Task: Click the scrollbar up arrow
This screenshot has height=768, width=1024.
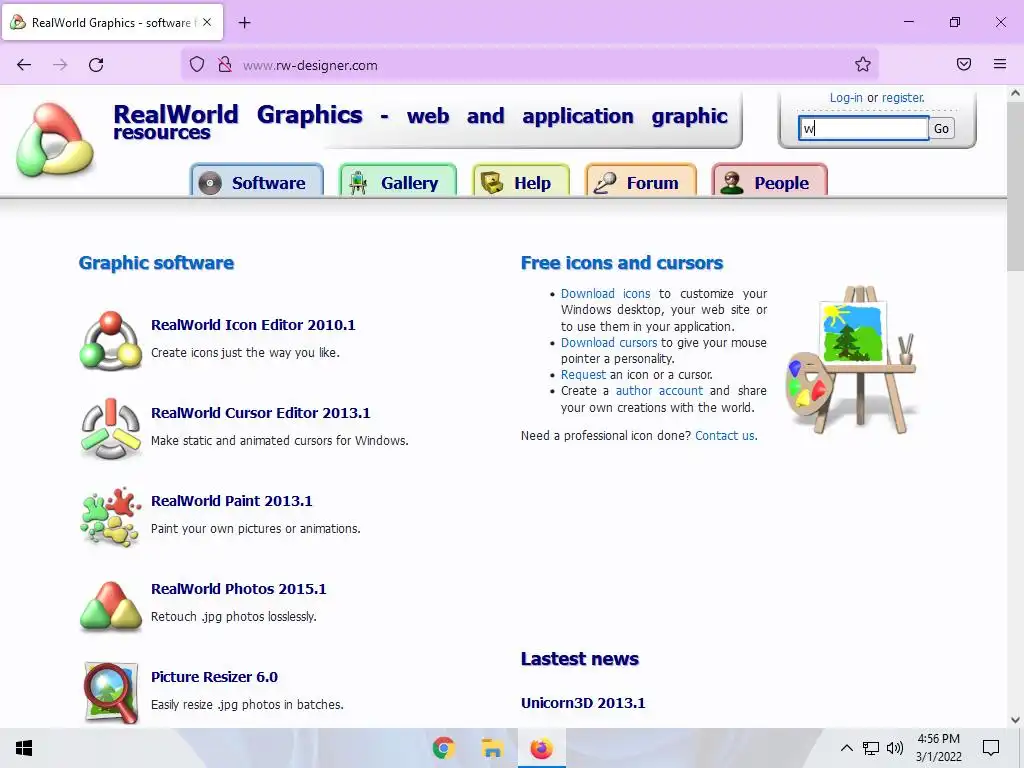Action: [1016, 93]
